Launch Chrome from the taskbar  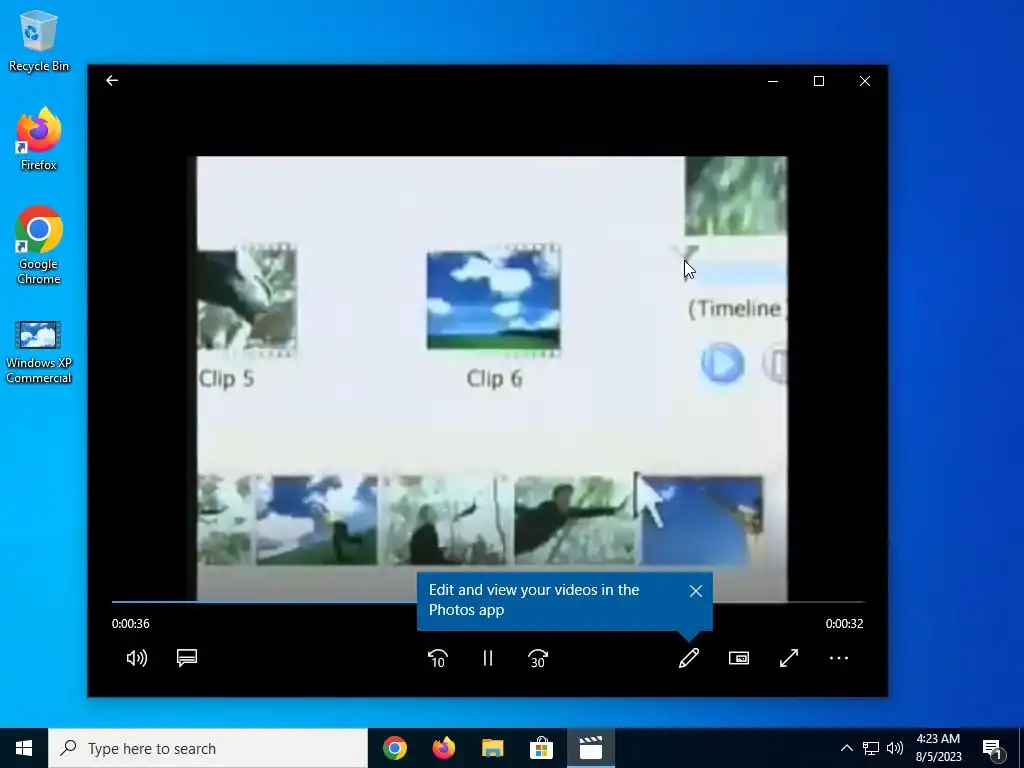point(394,748)
